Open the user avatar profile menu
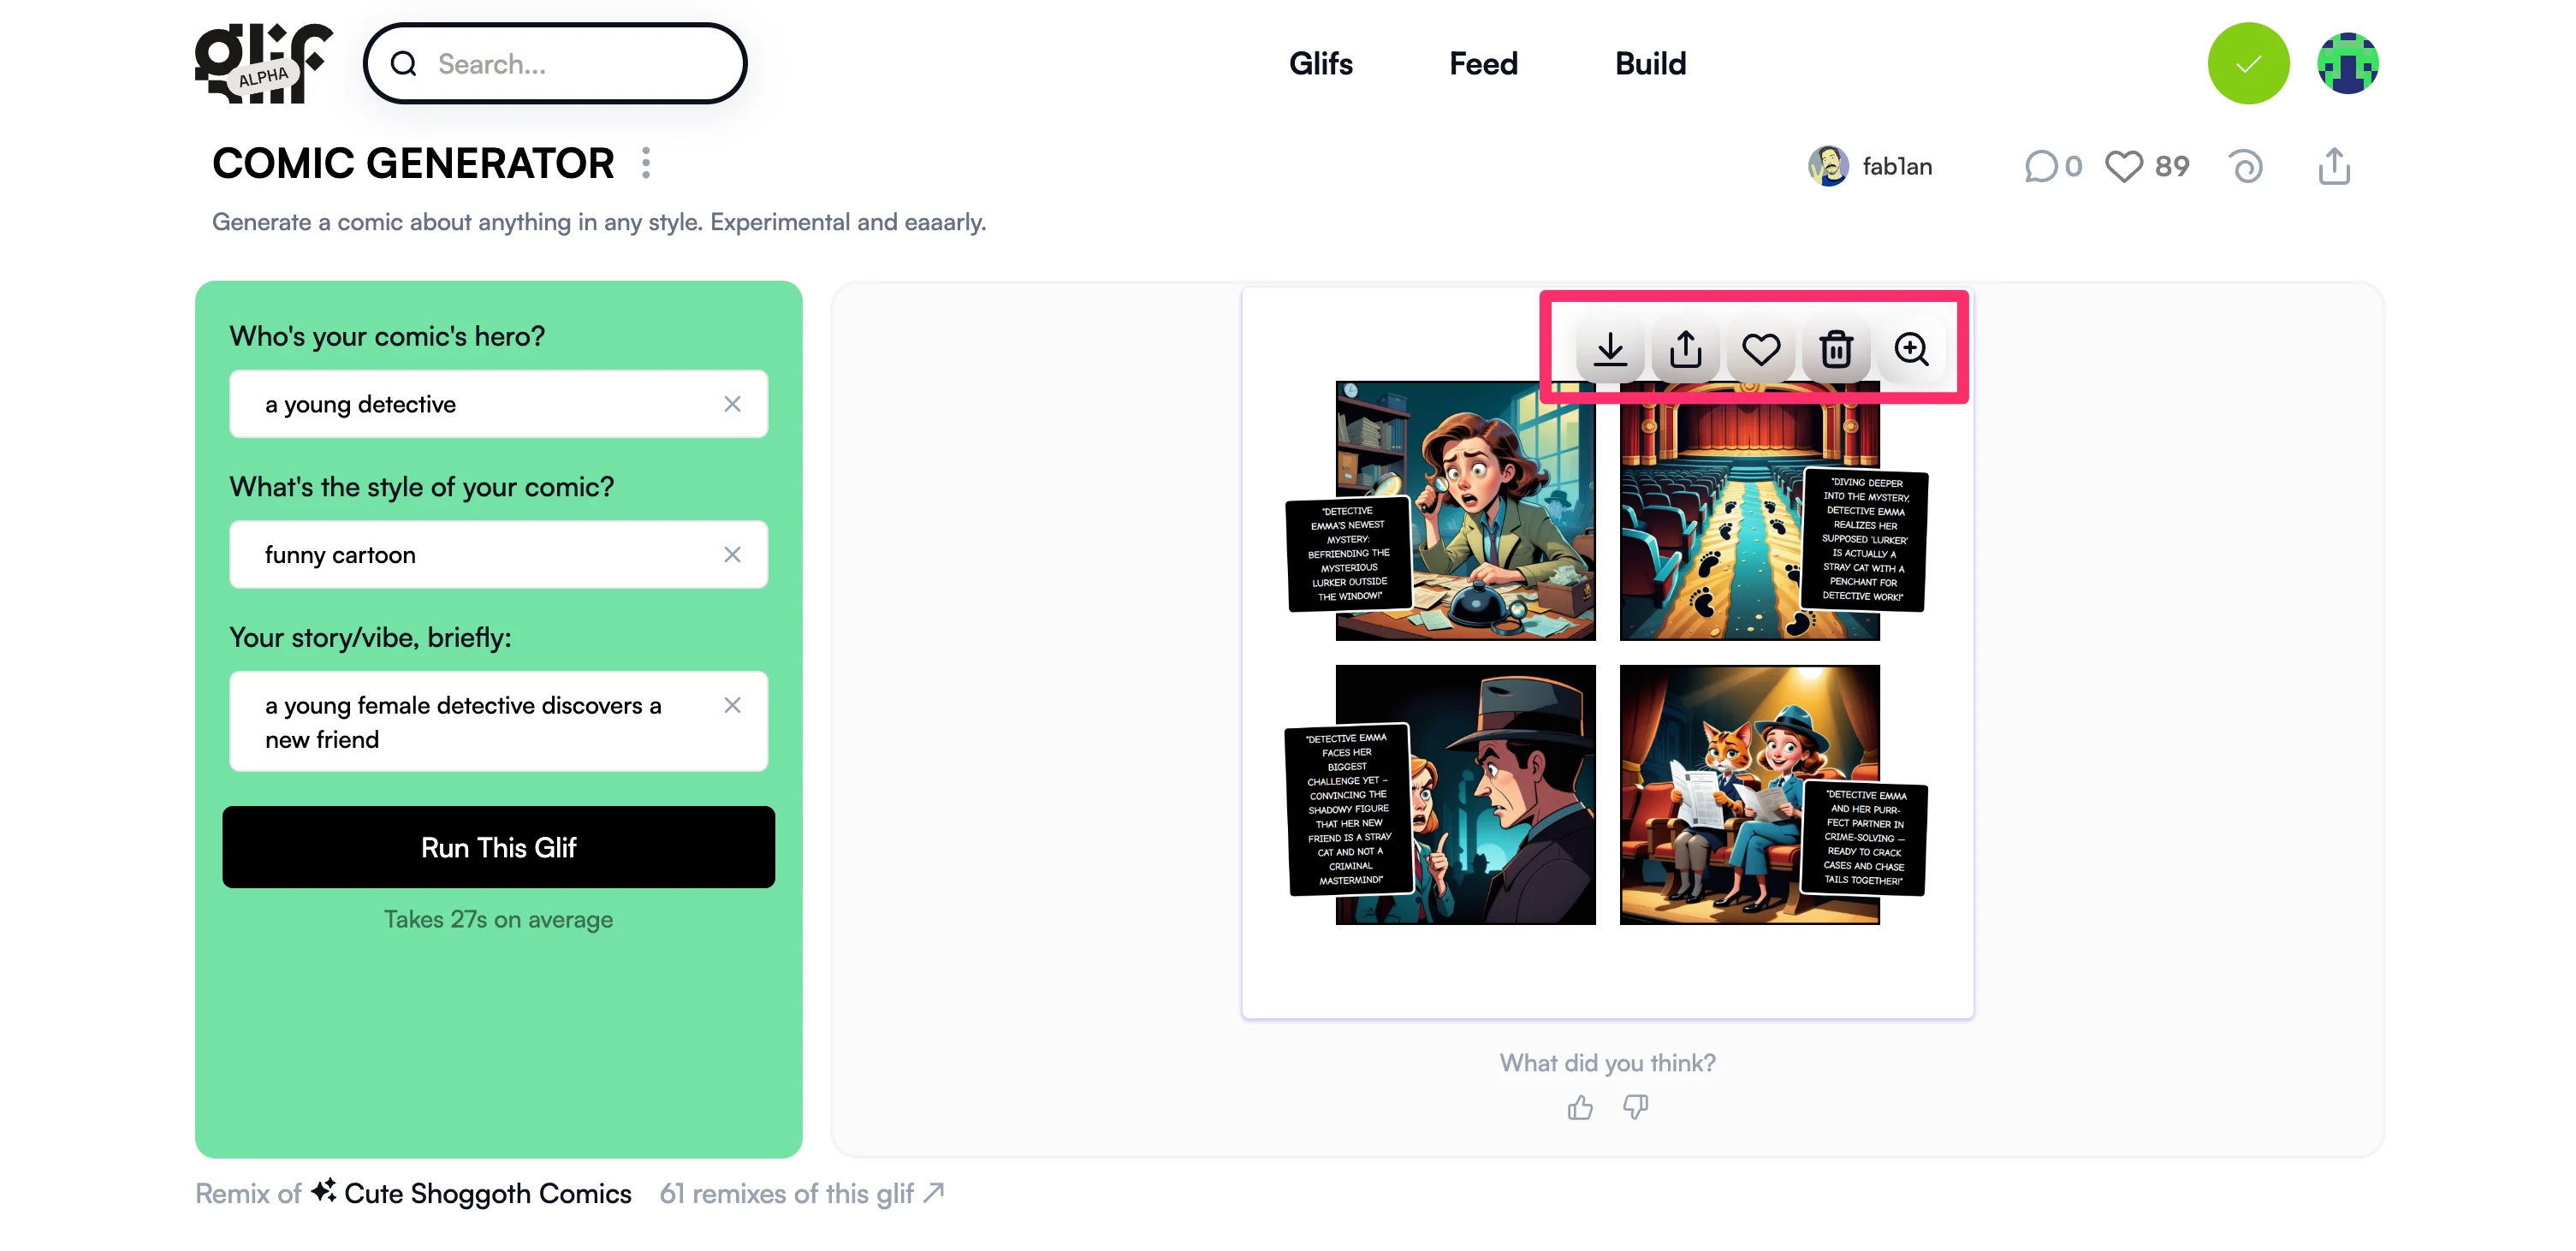Image resolution: width=2576 pixels, height=1251 pixels. point(2347,64)
